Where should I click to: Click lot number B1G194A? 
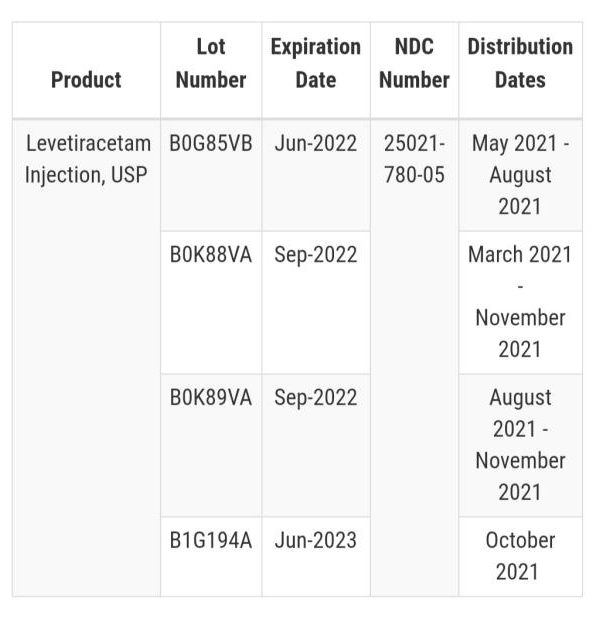[x=211, y=540]
